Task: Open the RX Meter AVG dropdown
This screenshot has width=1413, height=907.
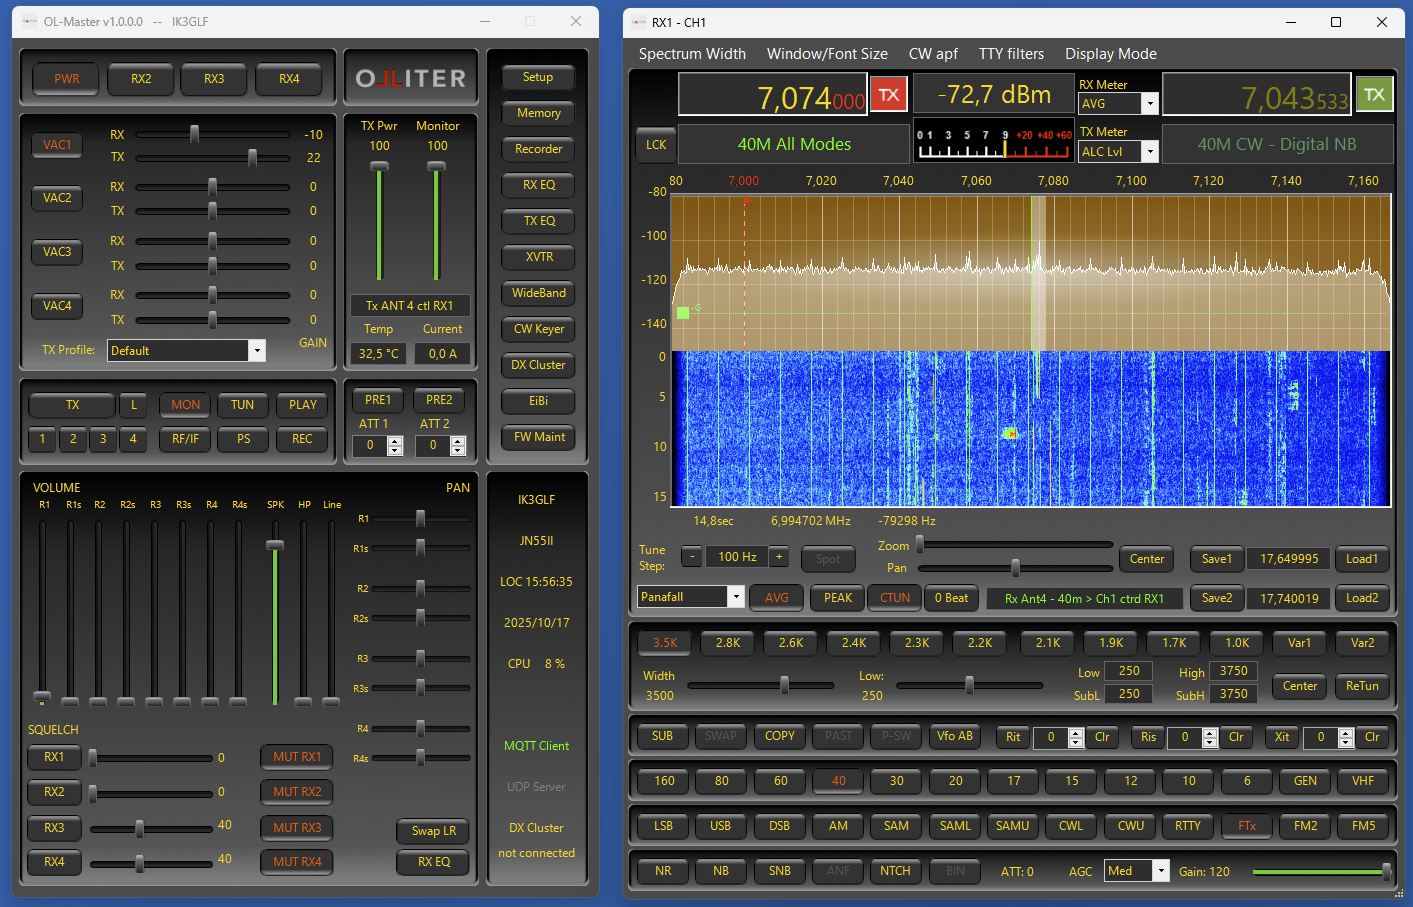Action: tap(1150, 104)
